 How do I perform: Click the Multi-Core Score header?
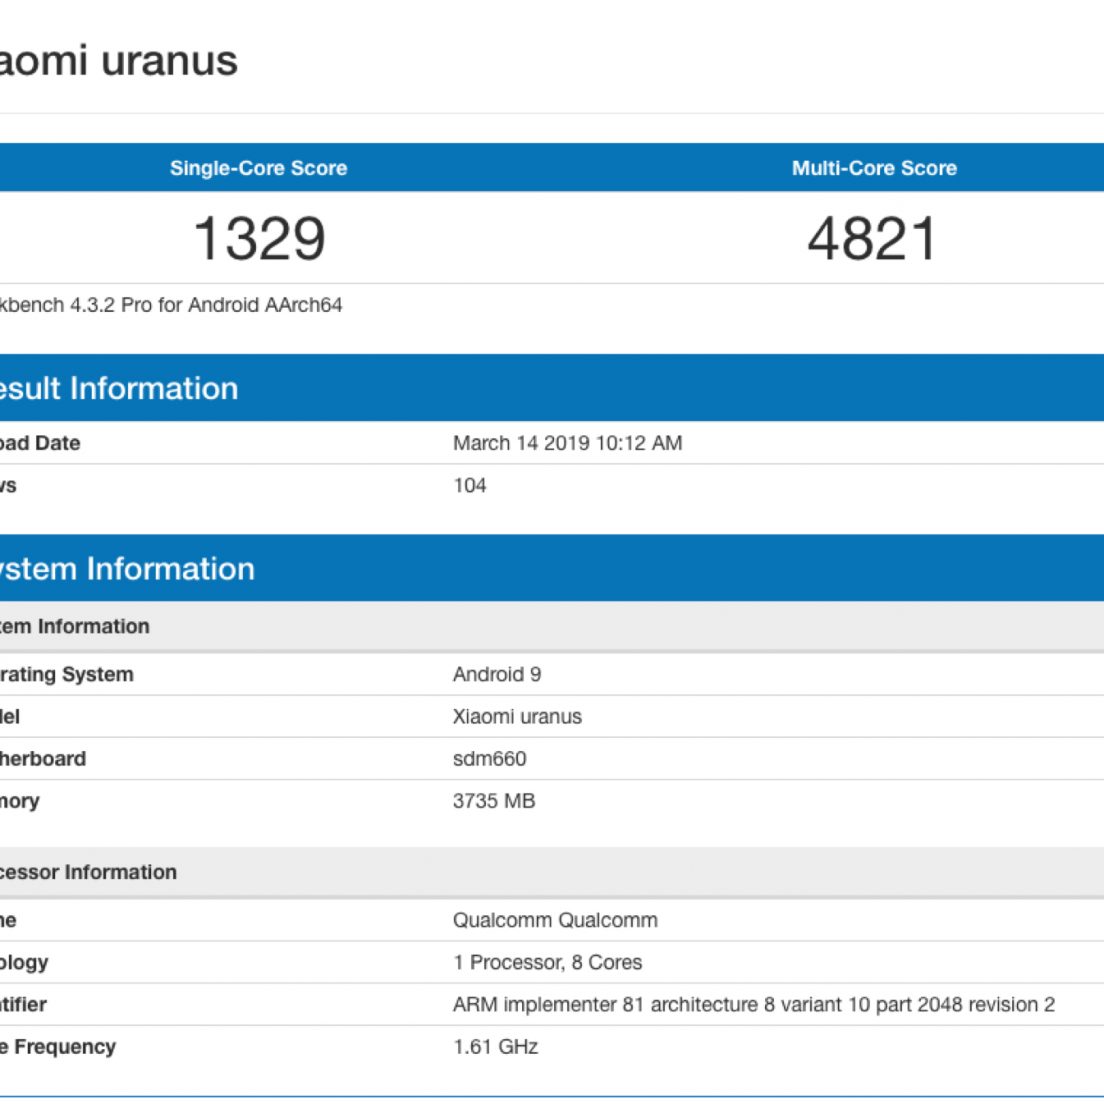click(874, 168)
